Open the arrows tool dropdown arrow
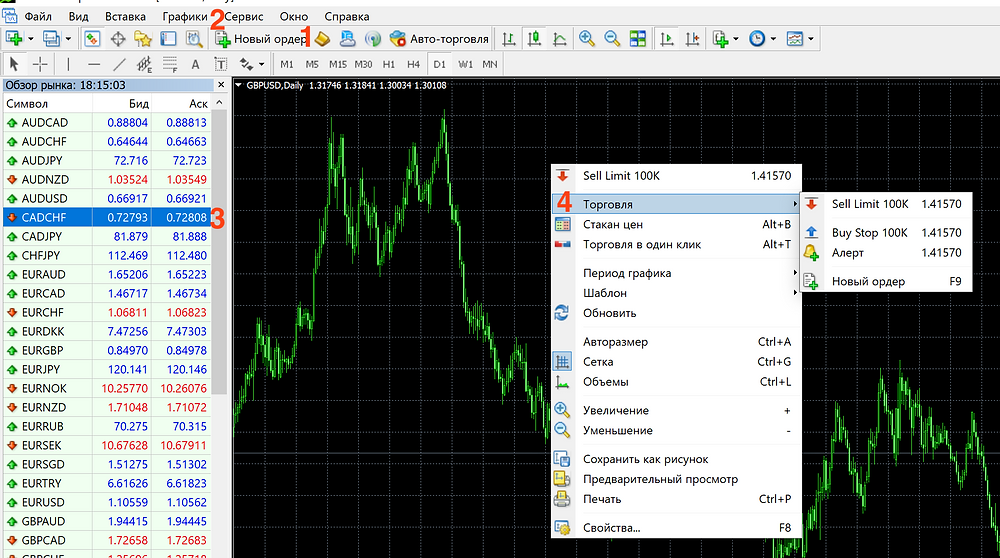Screen dimensions: 1000x558 point(261,64)
